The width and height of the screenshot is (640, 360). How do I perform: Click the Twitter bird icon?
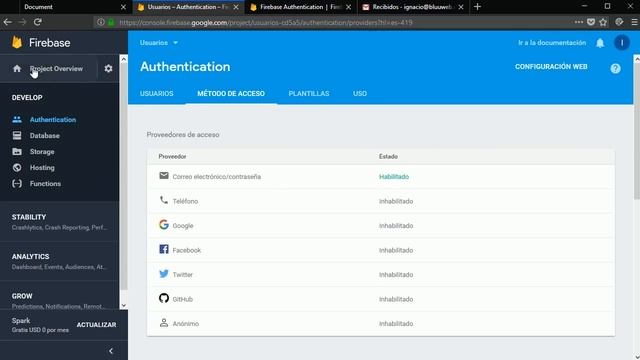(164, 273)
